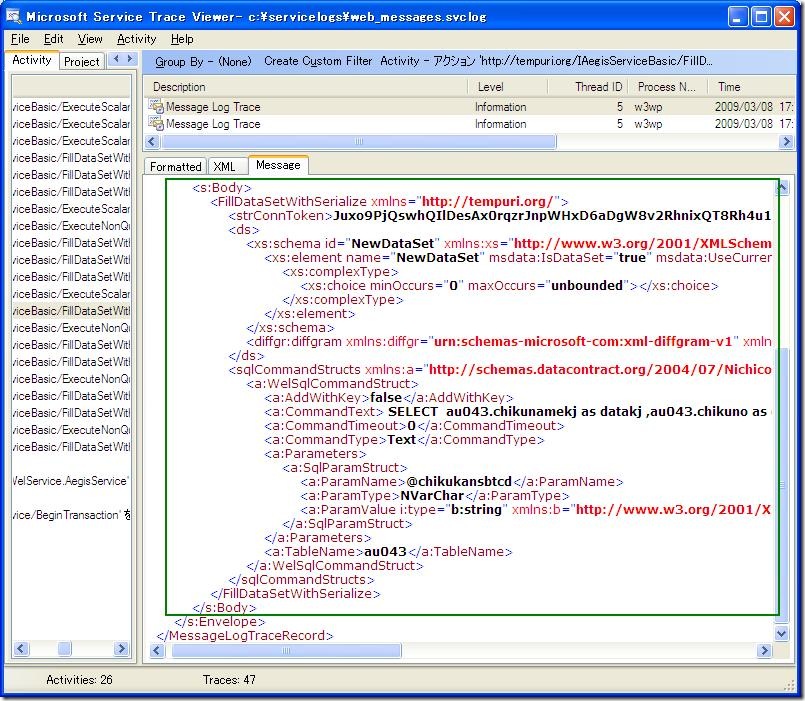Sort traces by the Description column header
This screenshot has height=701, width=805.
[x=305, y=87]
